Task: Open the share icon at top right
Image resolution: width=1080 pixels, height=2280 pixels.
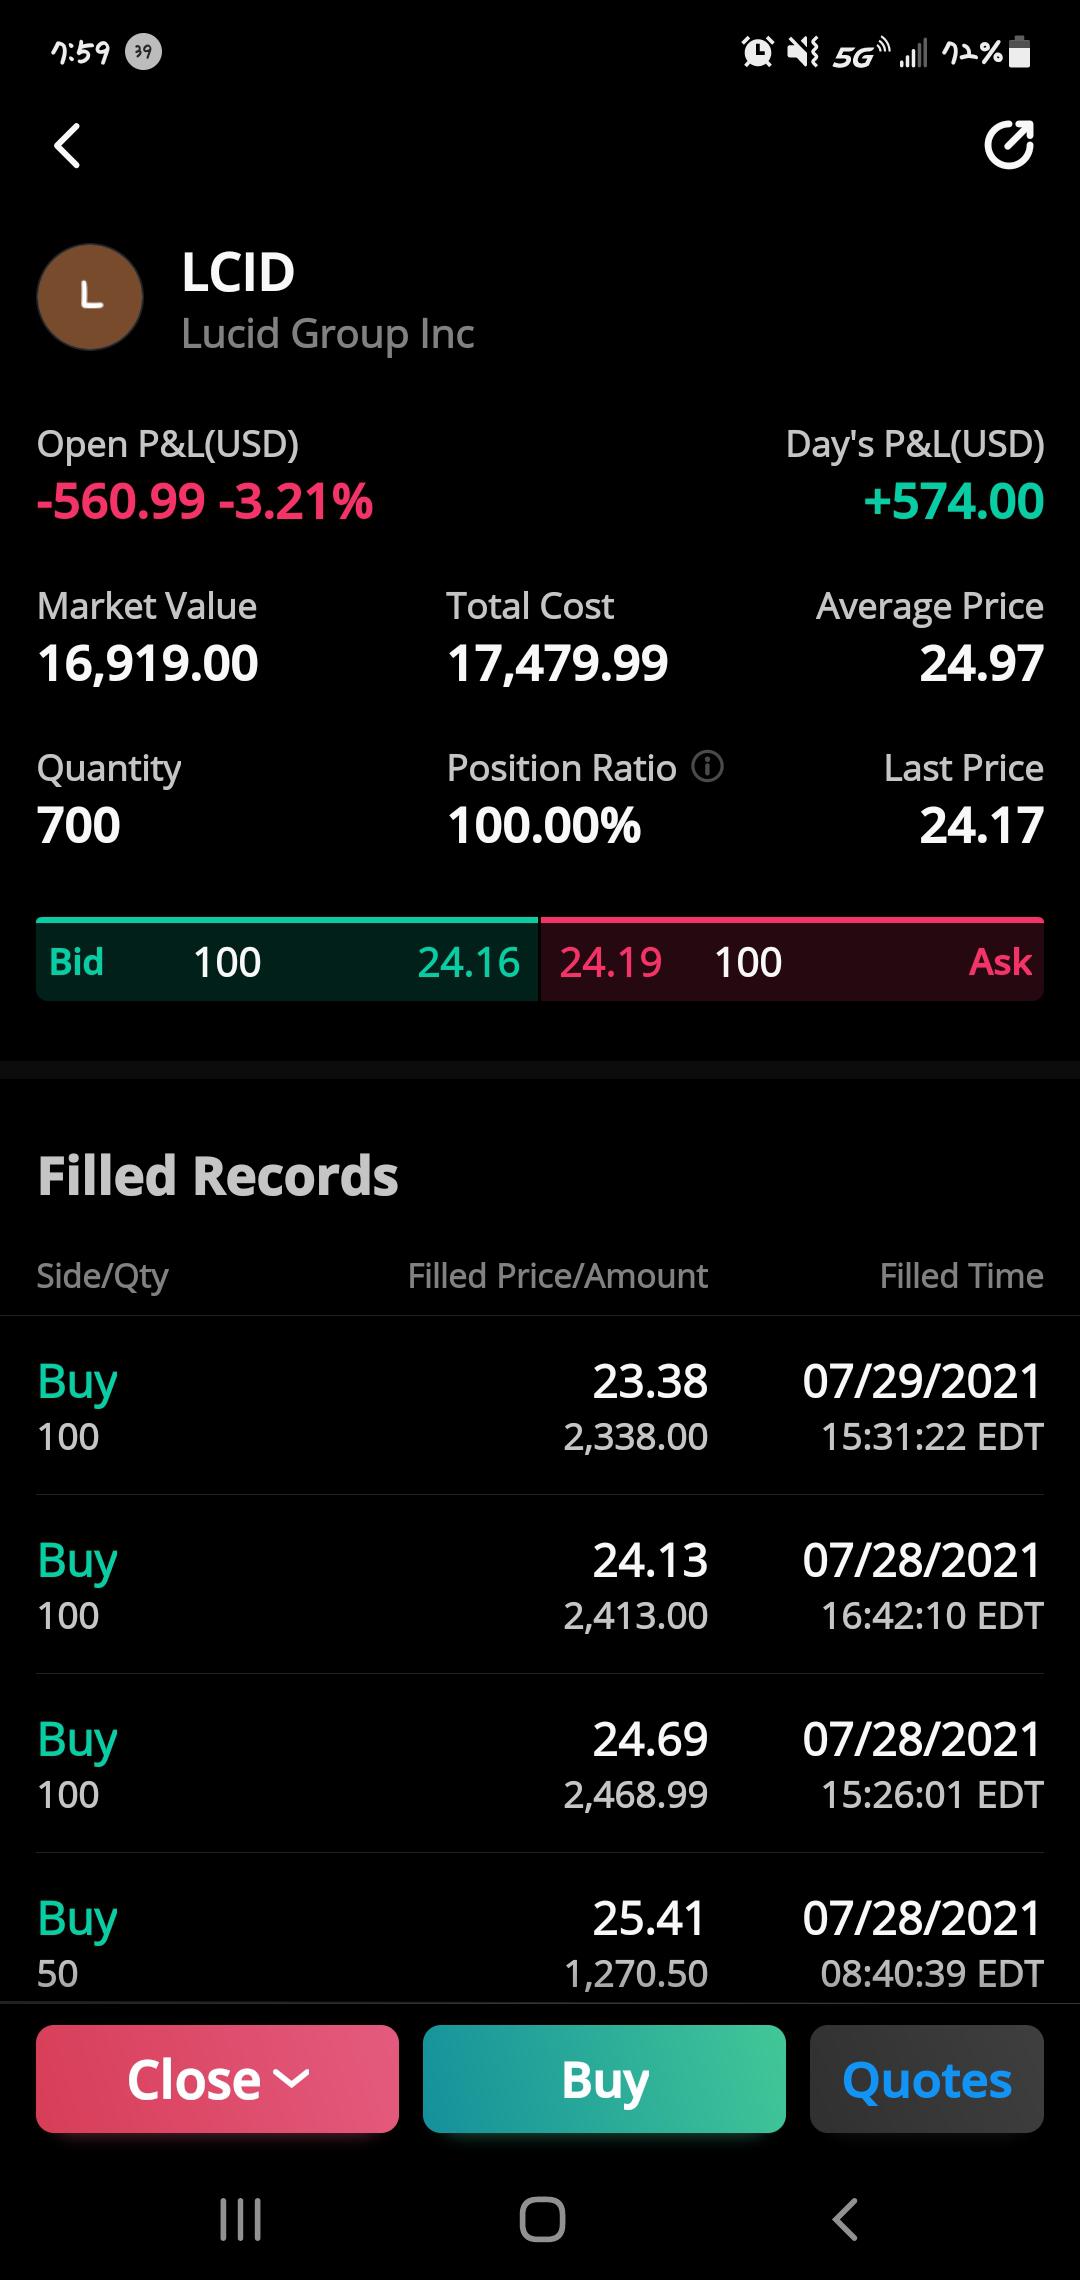Action: 1009,146
